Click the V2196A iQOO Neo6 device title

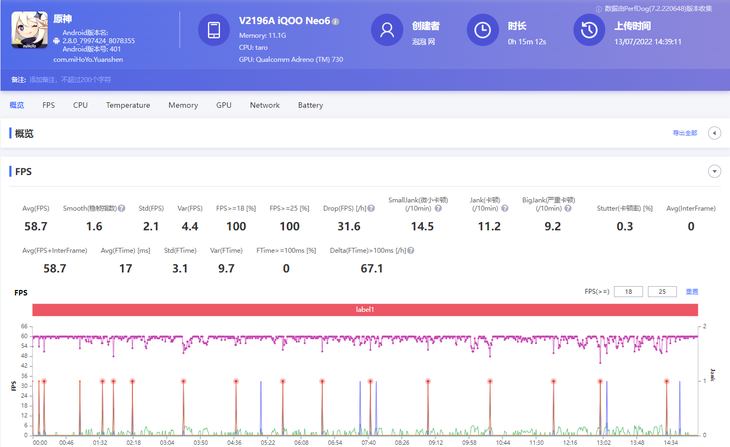pyautogui.click(x=284, y=21)
